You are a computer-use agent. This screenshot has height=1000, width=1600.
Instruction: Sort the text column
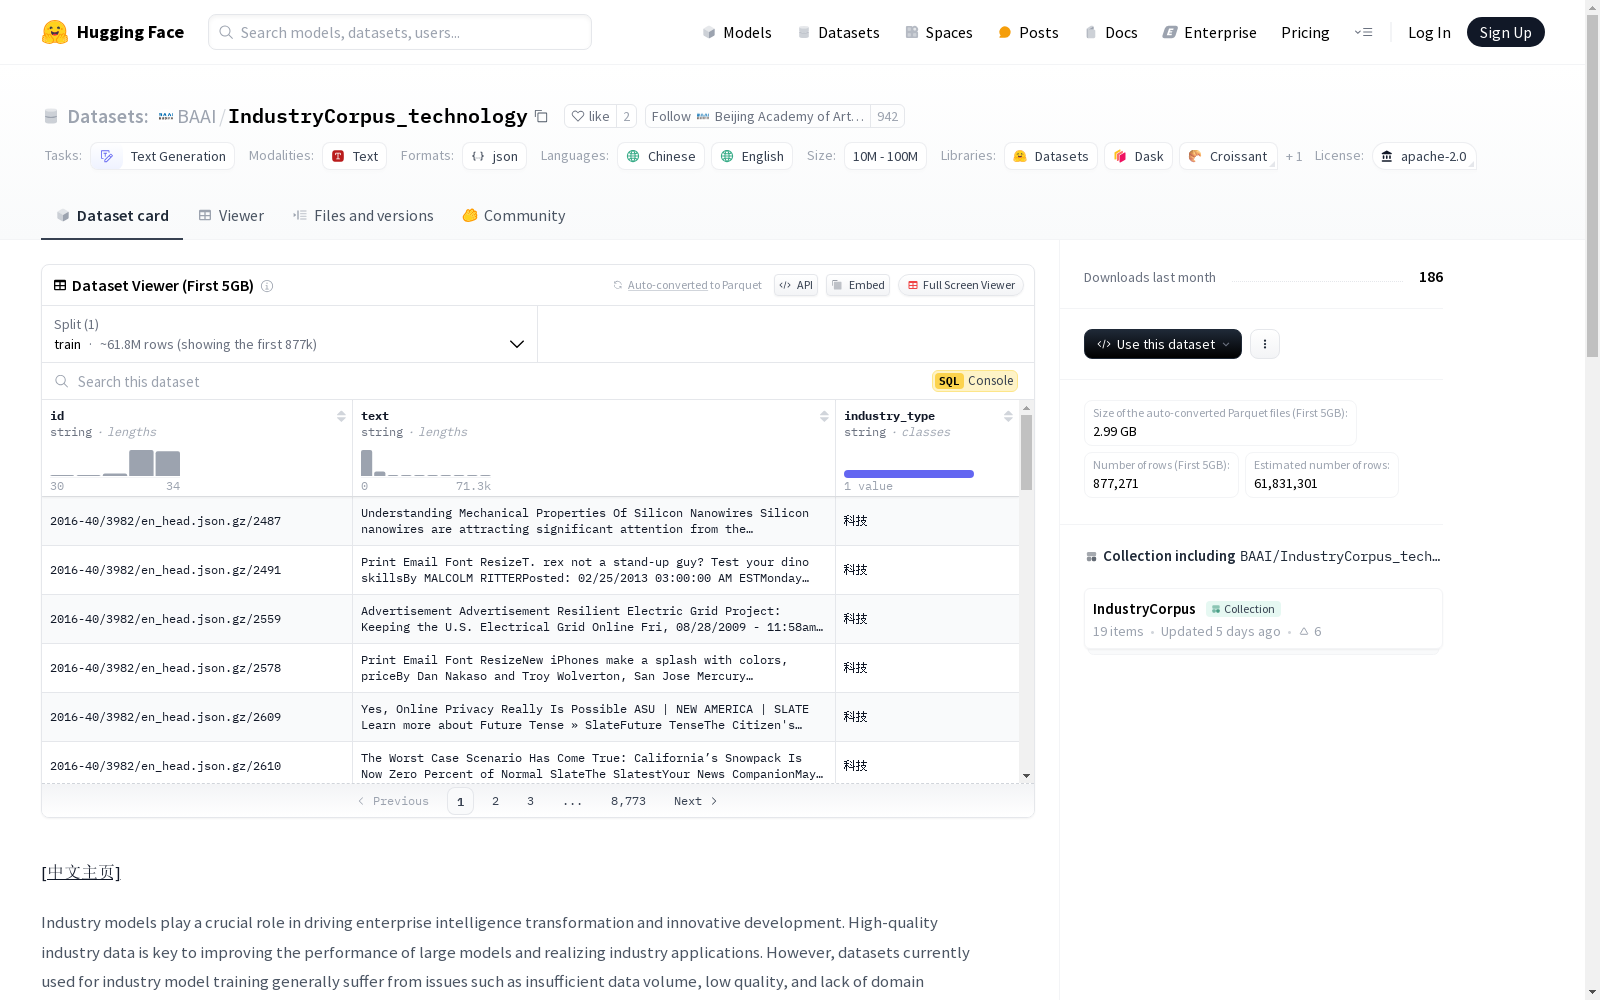pos(824,416)
